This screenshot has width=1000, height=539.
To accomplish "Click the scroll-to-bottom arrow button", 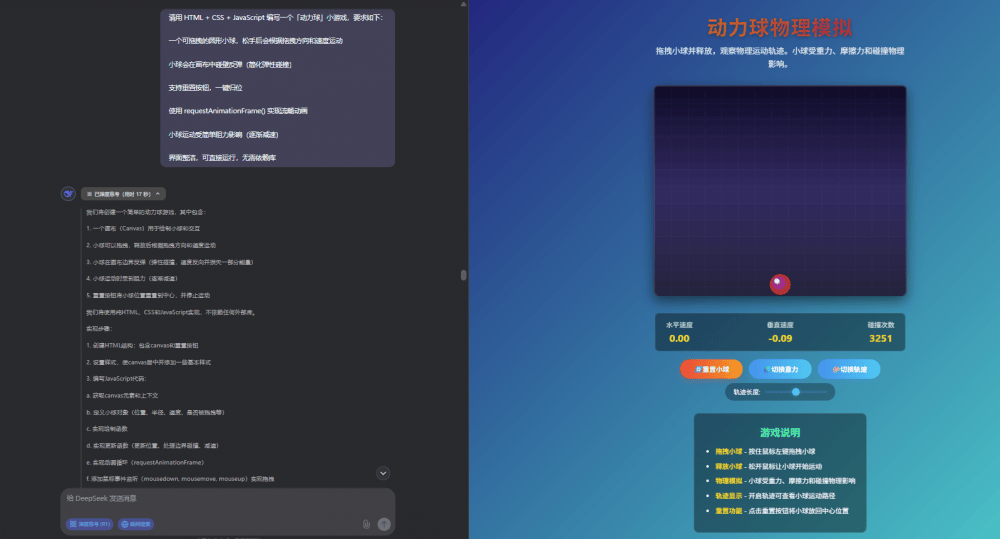I will pos(383,473).
